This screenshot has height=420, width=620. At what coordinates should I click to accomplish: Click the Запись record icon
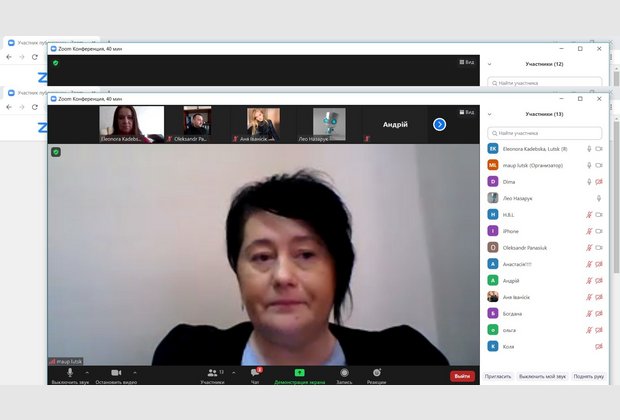[x=344, y=372]
